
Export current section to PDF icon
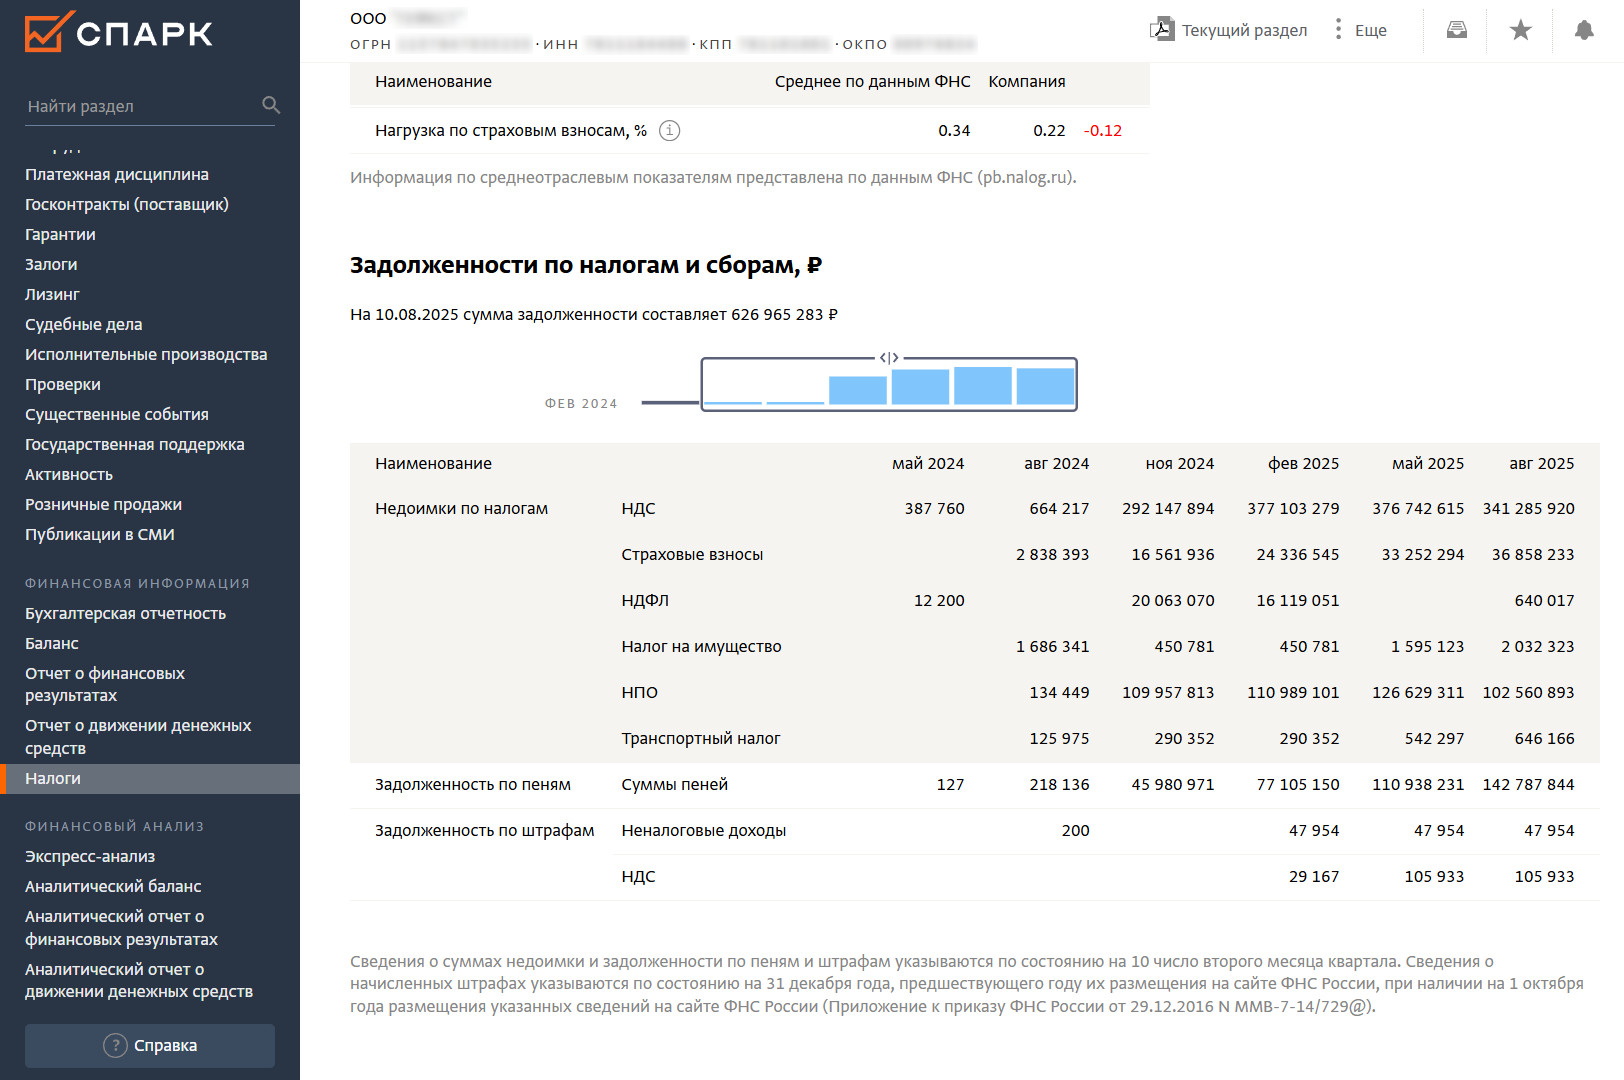click(x=1161, y=29)
